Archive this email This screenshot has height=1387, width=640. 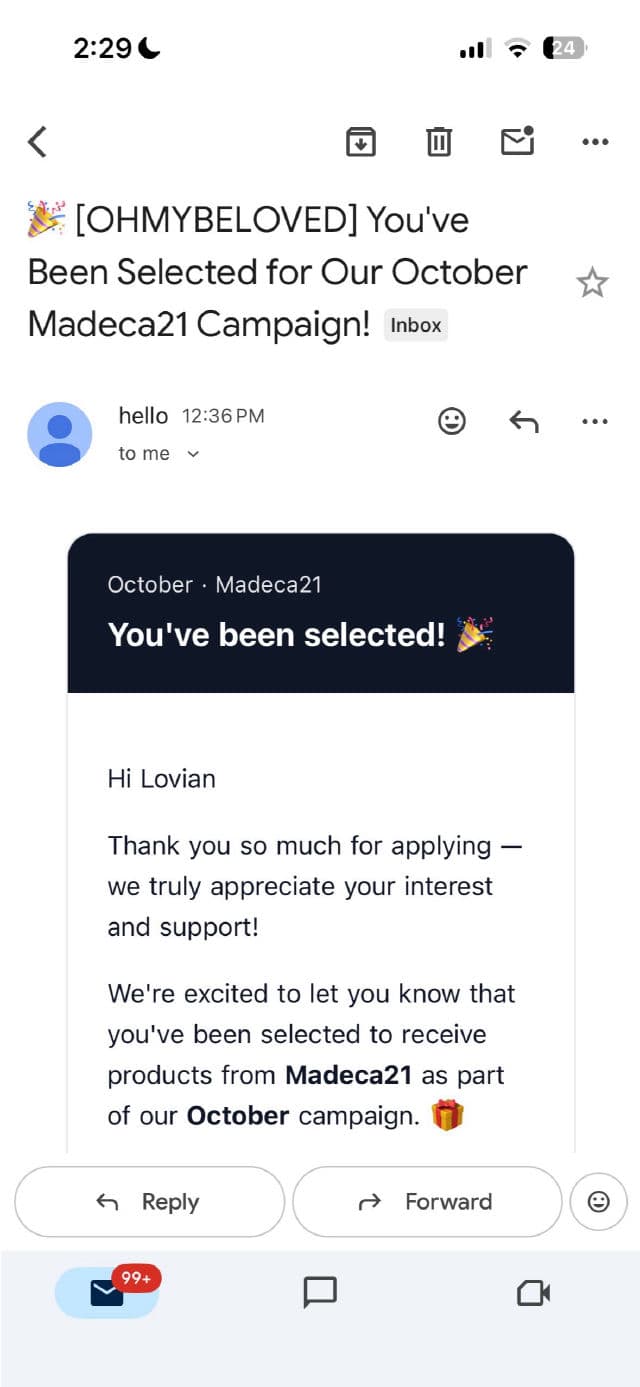point(360,142)
